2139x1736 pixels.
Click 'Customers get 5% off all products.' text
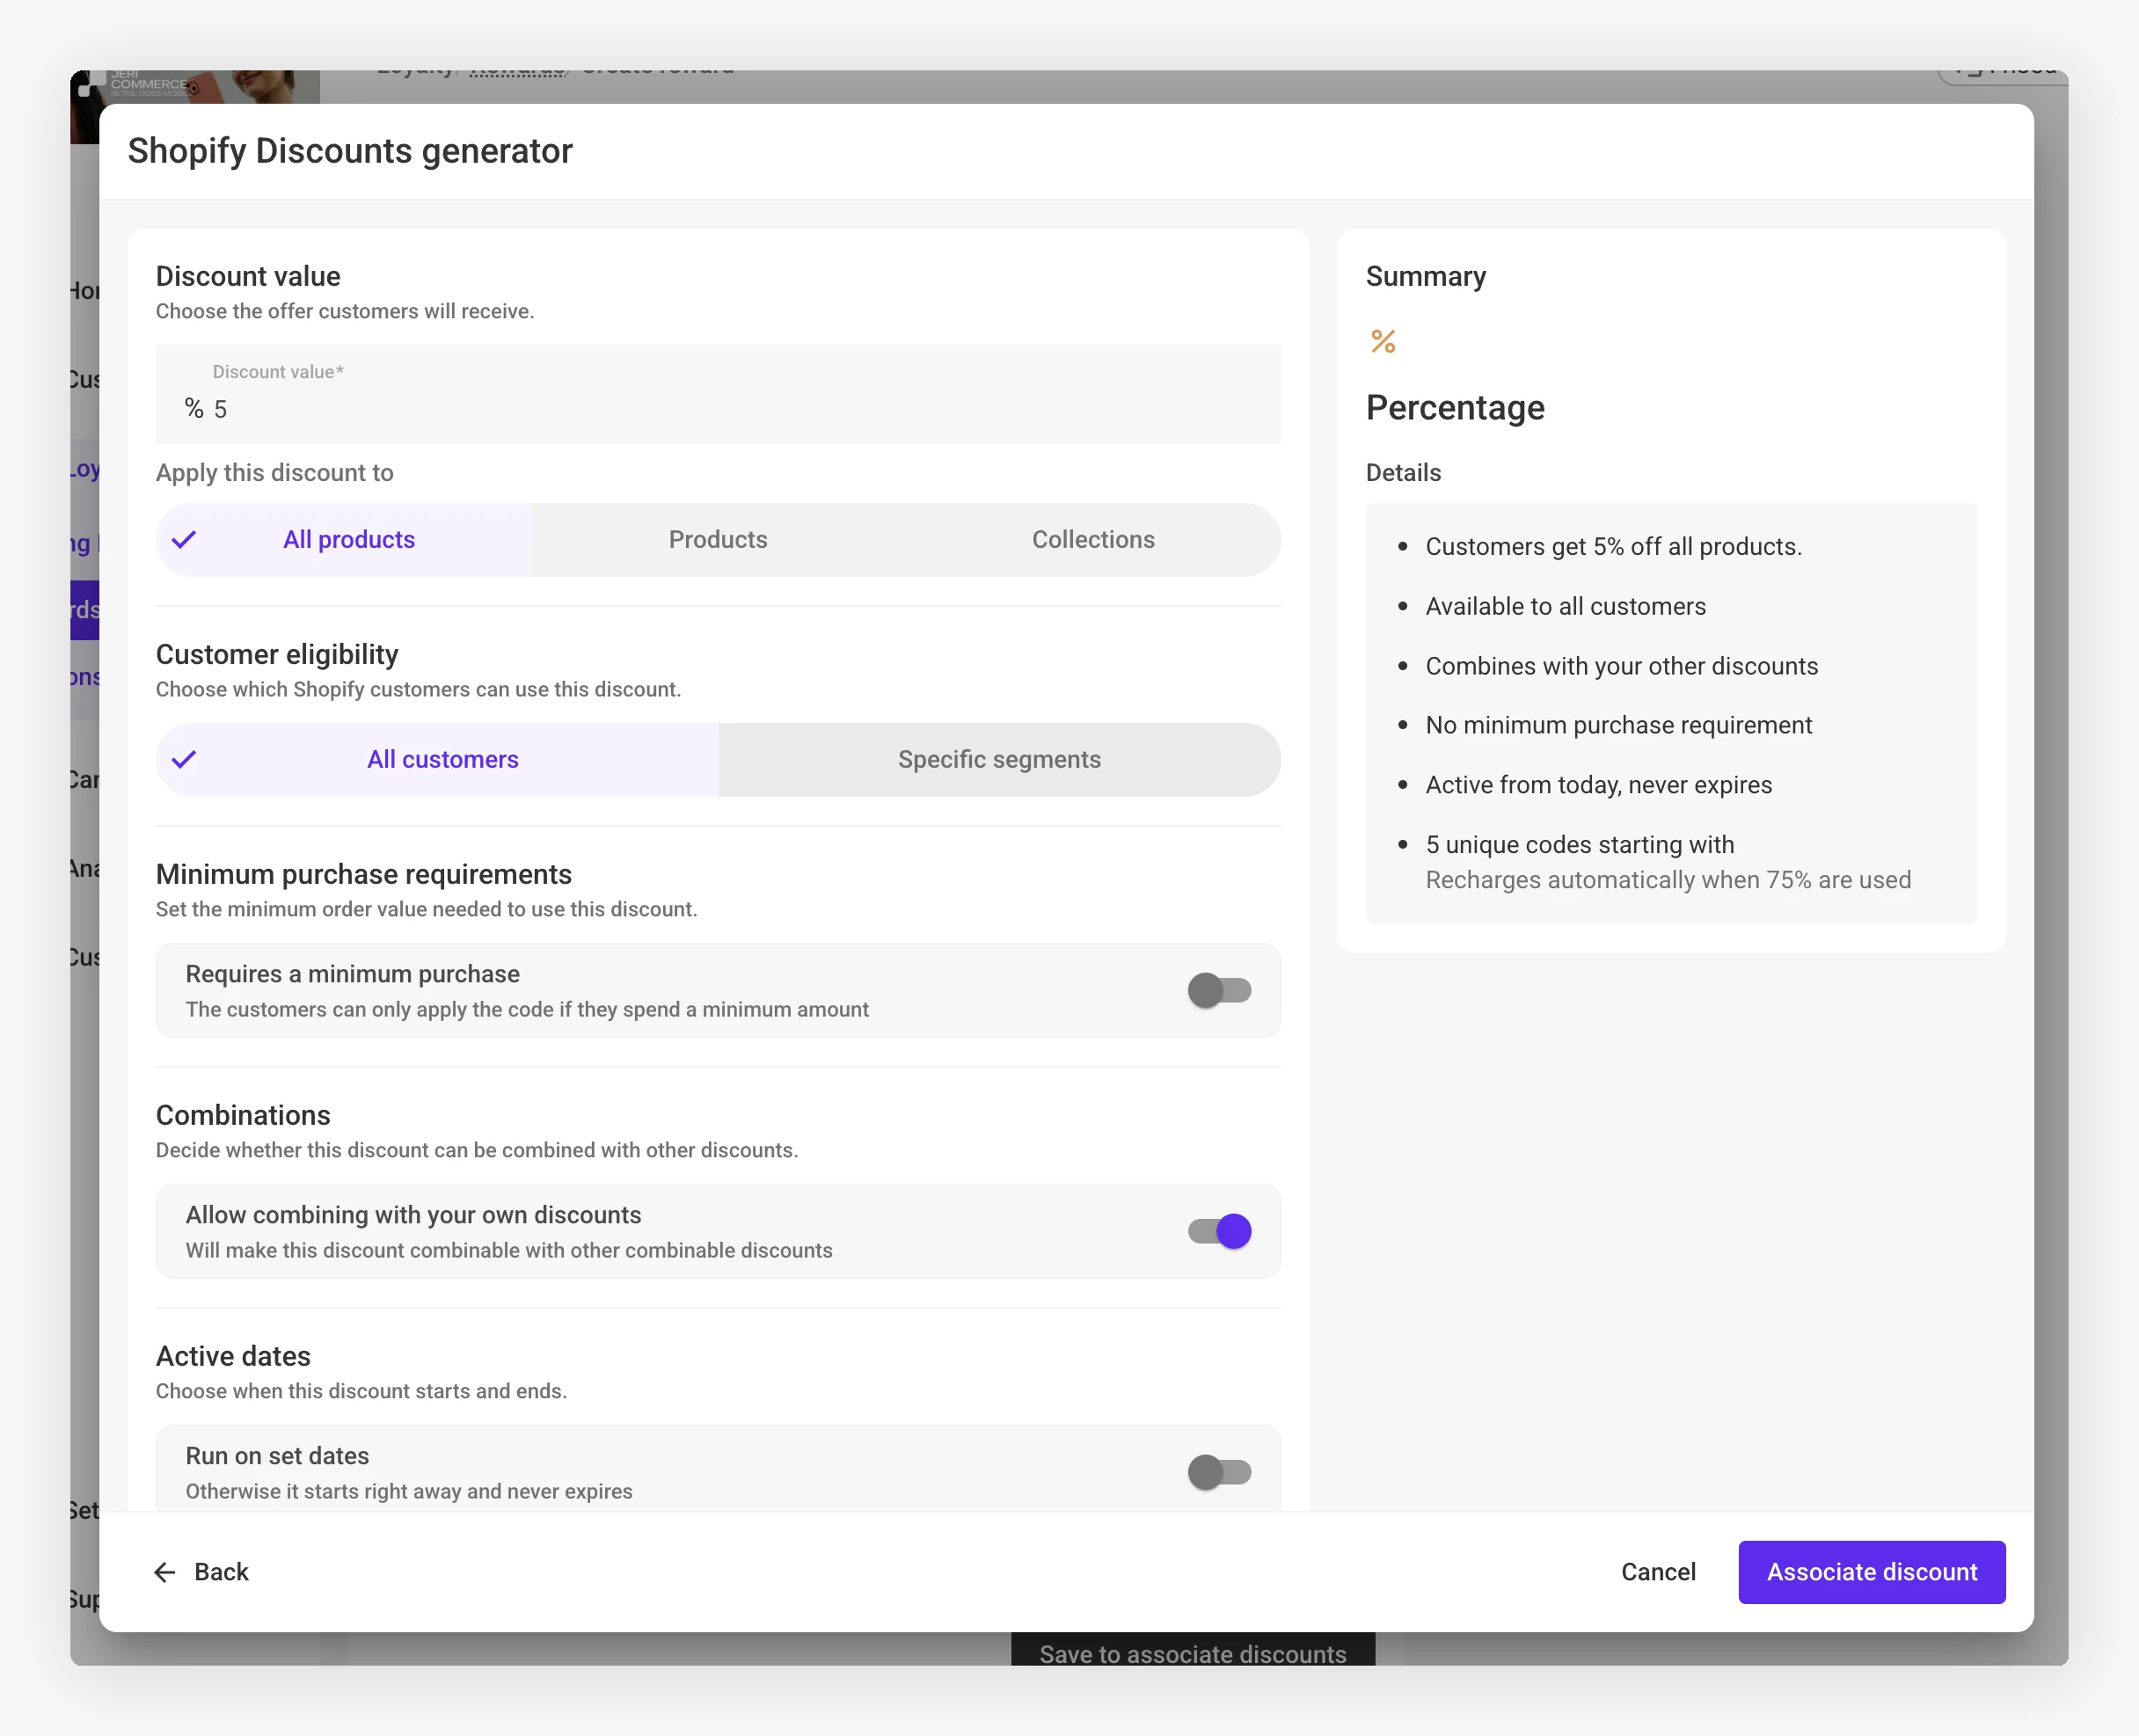(1613, 547)
